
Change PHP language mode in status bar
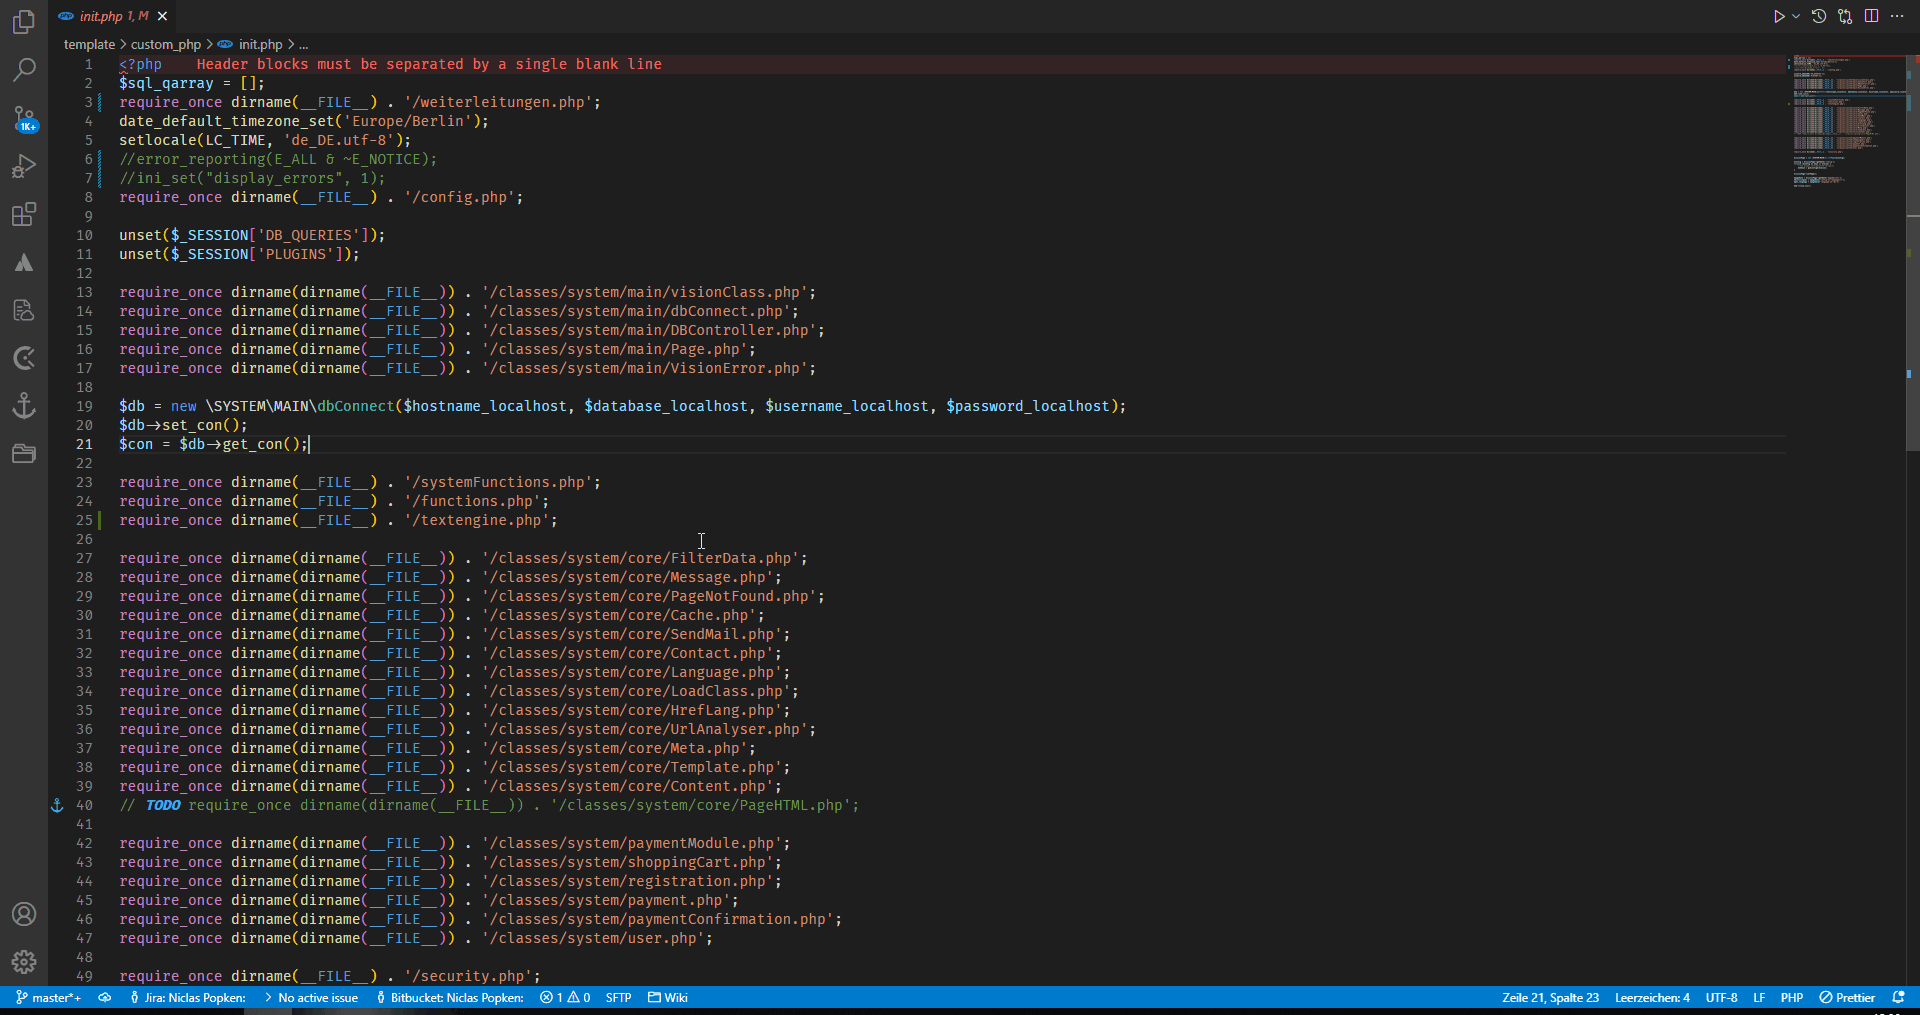coord(1791,997)
